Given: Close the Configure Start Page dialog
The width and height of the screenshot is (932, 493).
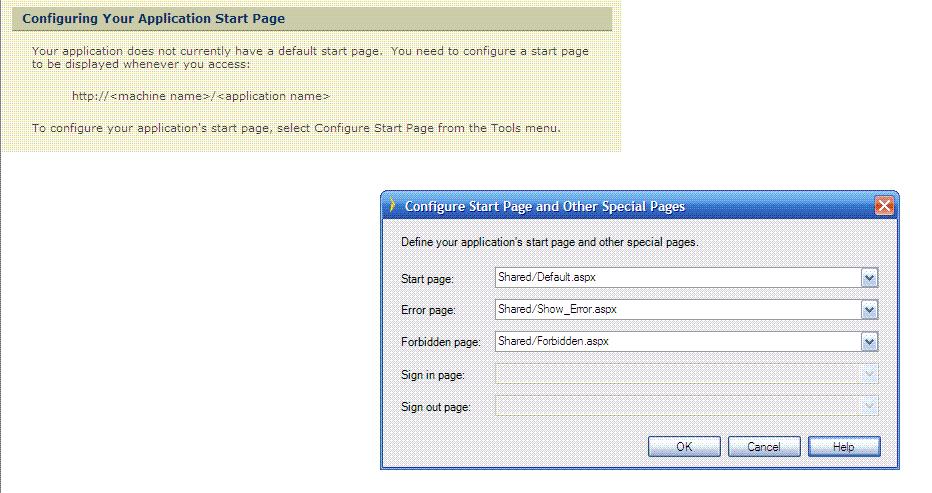Looking at the screenshot, I should click(x=884, y=206).
